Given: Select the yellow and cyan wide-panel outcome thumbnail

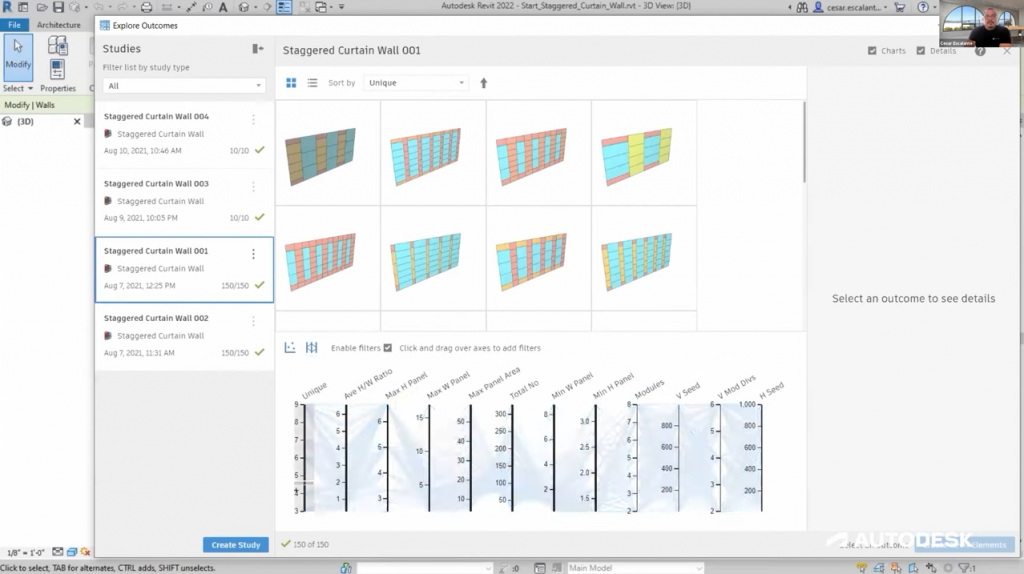Looking at the screenshot, I should (637, 157).
